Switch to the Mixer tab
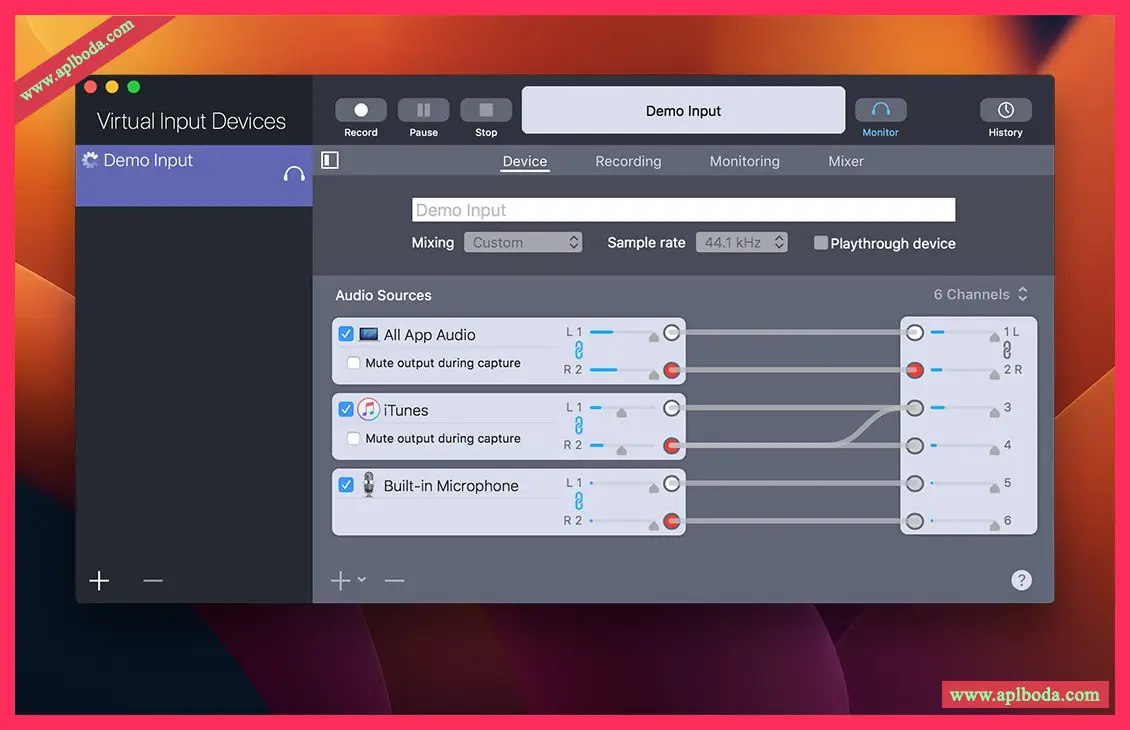Image resolution: width=1130 pixels, height=730 pixels. (x=846, y=161)
